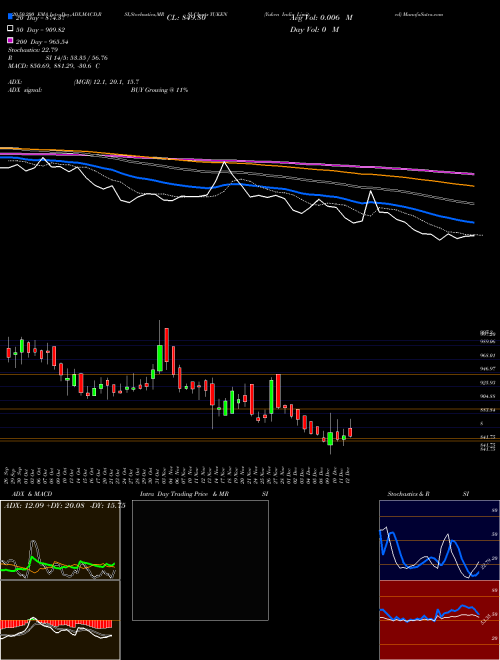The image size is (500, 660).
Task: Click the 965.03 price axis label
Action: pyautogui.click(x=488, y=355)
